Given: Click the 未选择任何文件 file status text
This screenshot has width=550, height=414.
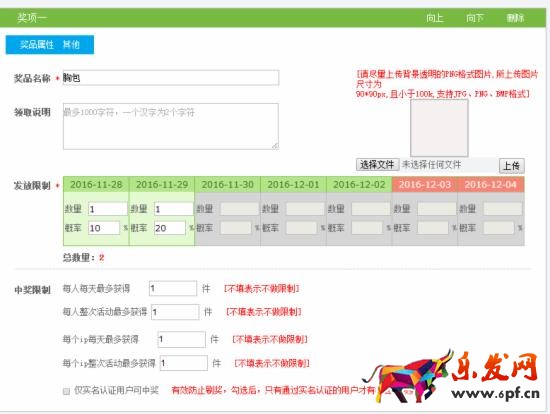Looking at the screenshot, I should (x=431, y=165).
